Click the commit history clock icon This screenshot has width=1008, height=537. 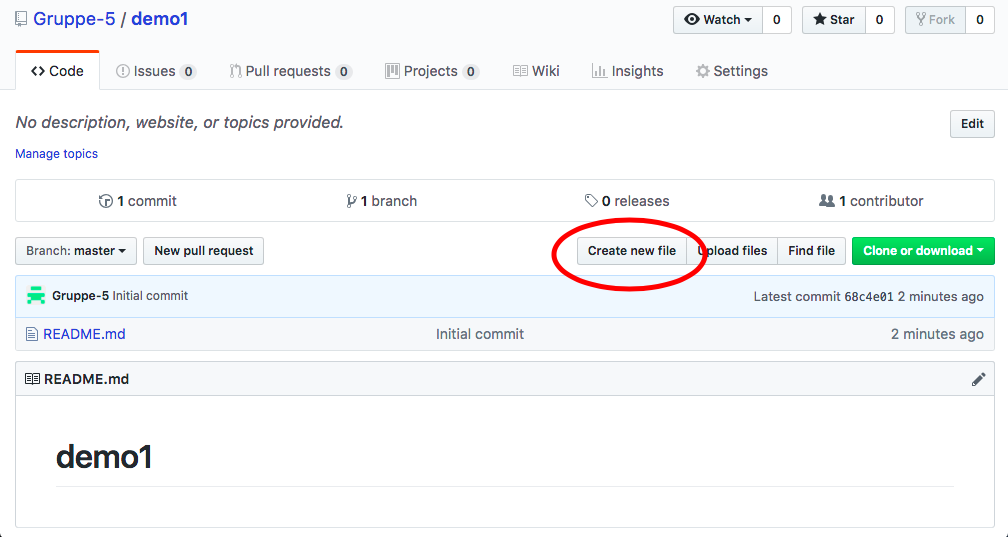coord(105,201)
